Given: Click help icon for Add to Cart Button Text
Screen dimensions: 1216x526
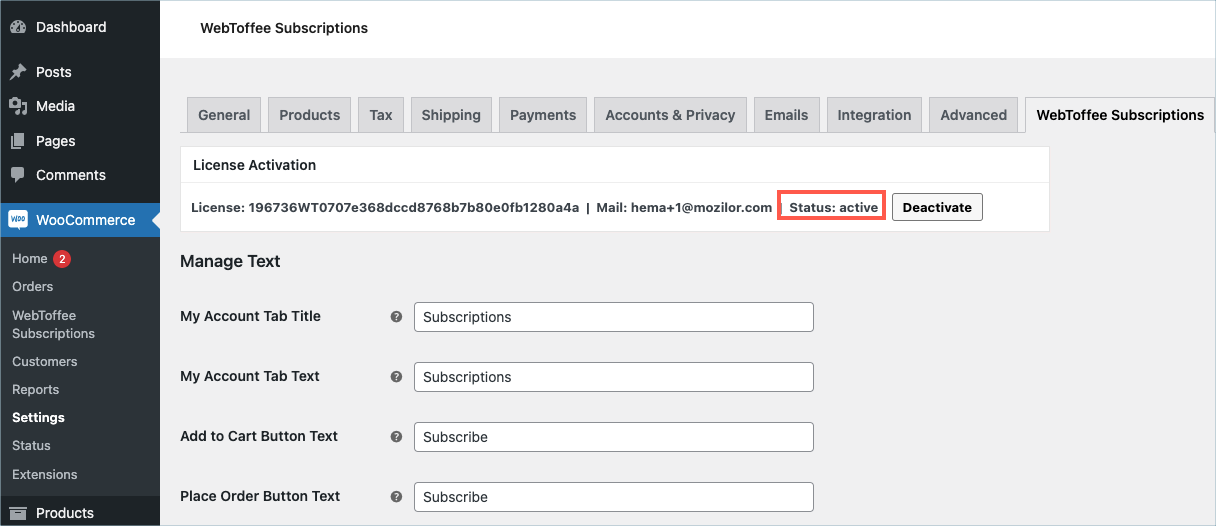Looking at the screenshot, I should (396, 437).
